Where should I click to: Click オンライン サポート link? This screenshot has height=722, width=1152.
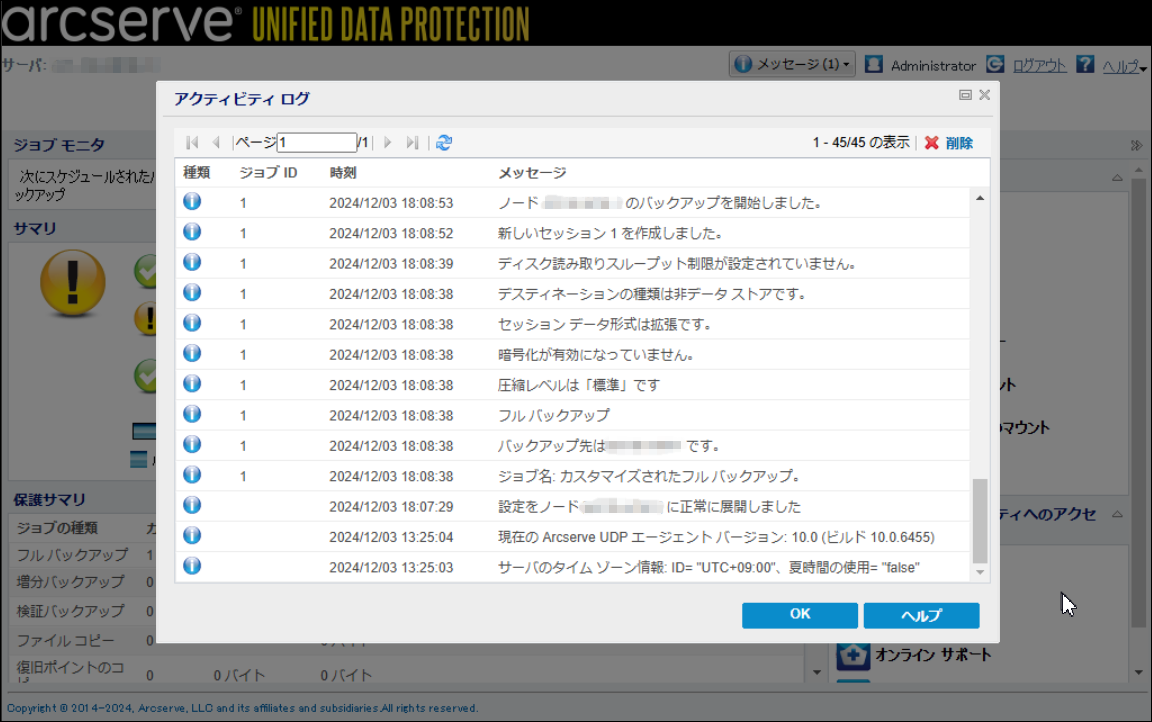pyautogui.click(x=933, y=654)
